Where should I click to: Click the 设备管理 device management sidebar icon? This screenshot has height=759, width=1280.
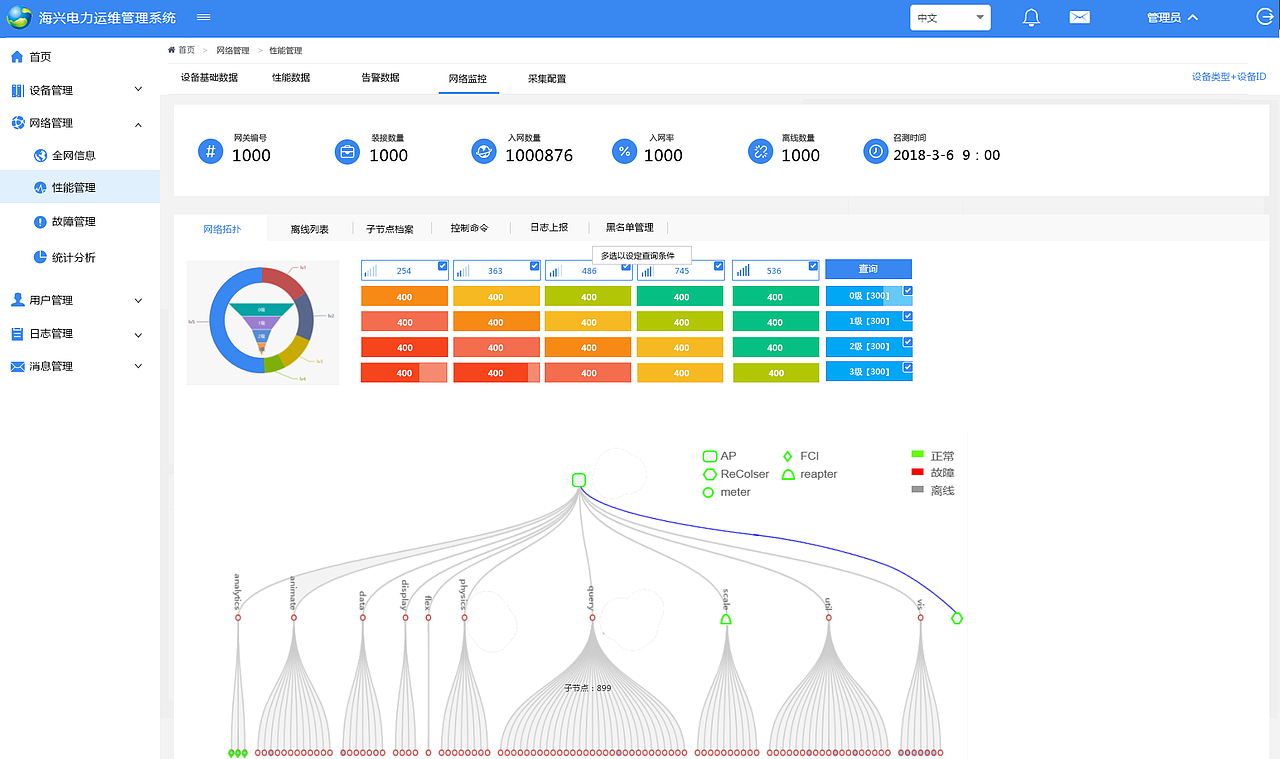click(x=17, y=90)
